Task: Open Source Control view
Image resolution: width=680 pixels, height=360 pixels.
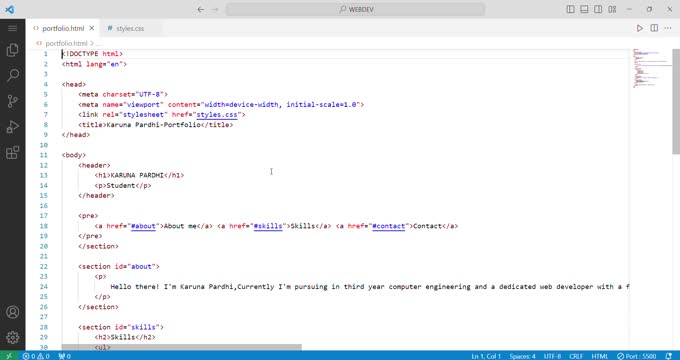Action: 13,101
